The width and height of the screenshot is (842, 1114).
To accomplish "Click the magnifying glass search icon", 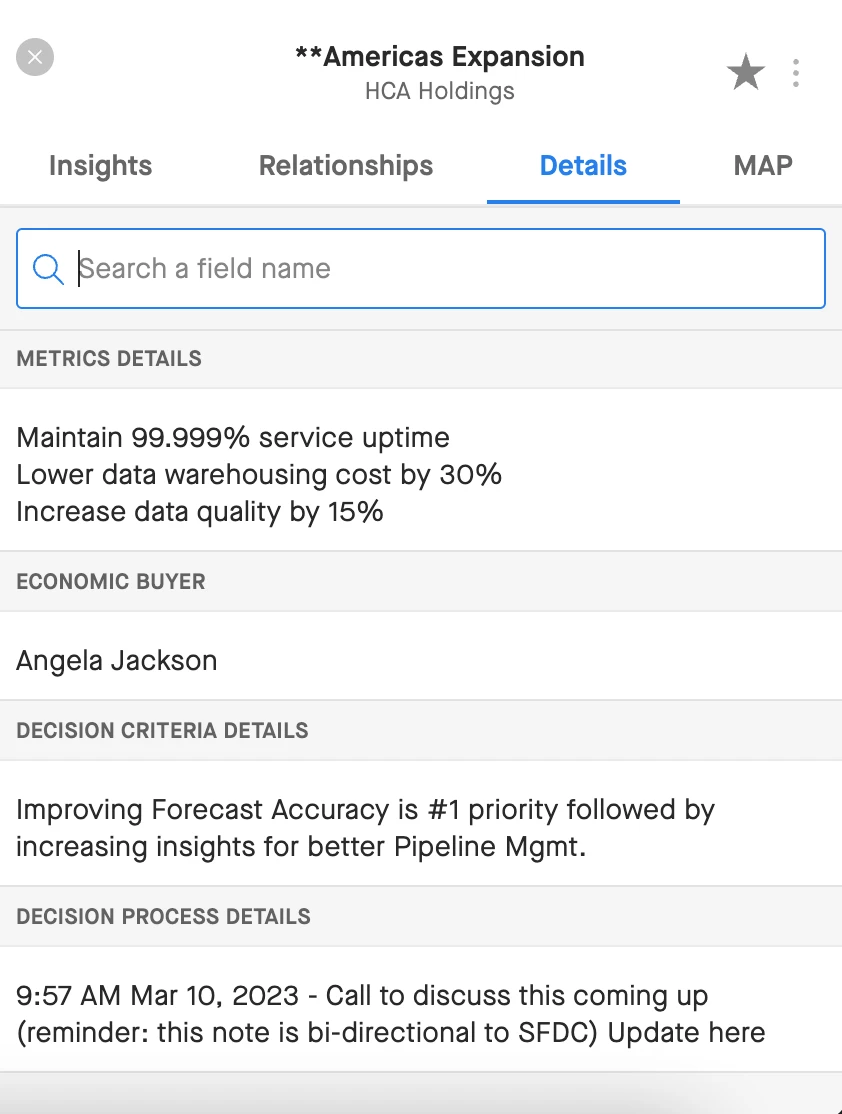I will coord(48,269).
